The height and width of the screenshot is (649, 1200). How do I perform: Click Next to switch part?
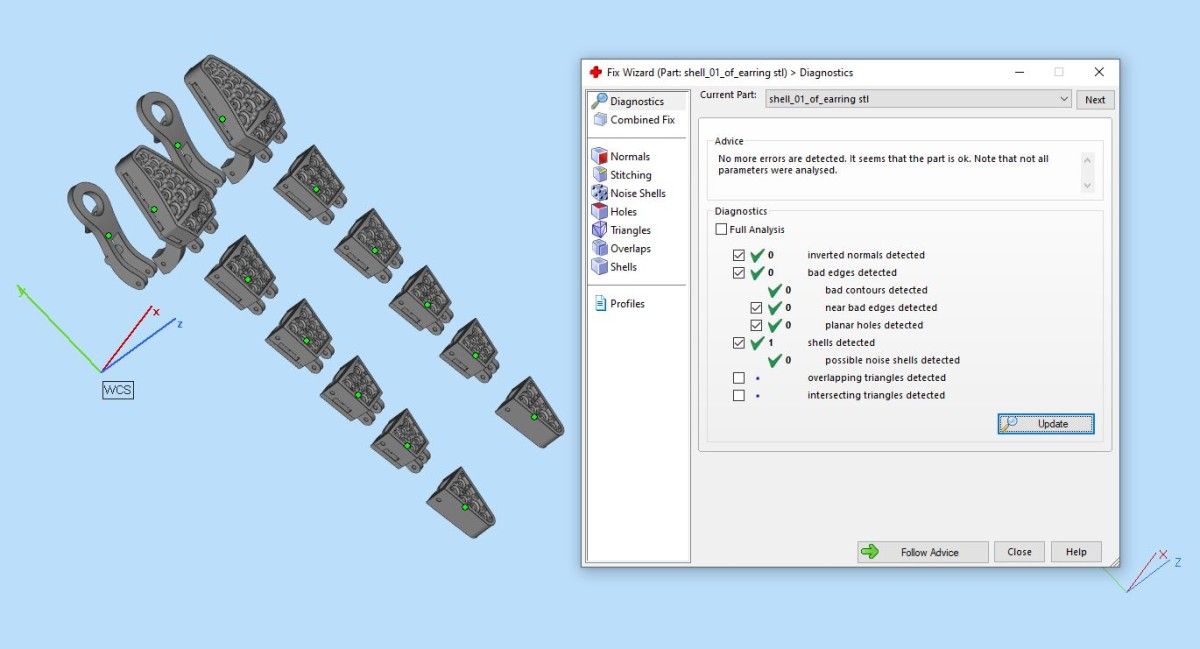pos(1095,99)
